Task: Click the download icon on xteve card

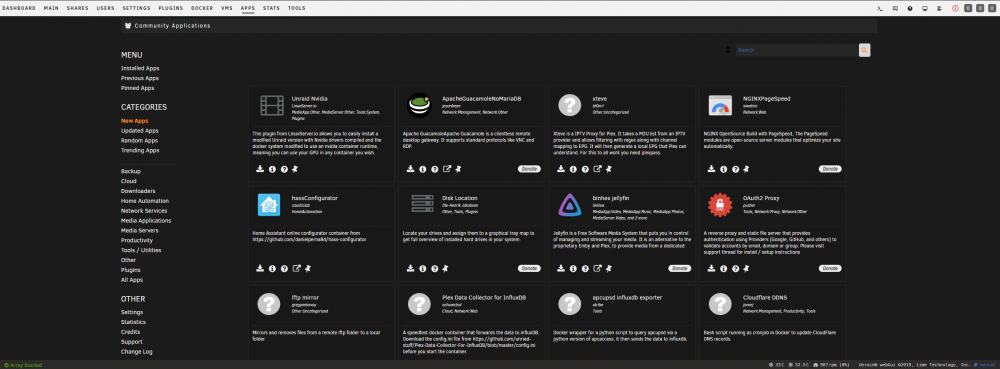Action: 561,169
